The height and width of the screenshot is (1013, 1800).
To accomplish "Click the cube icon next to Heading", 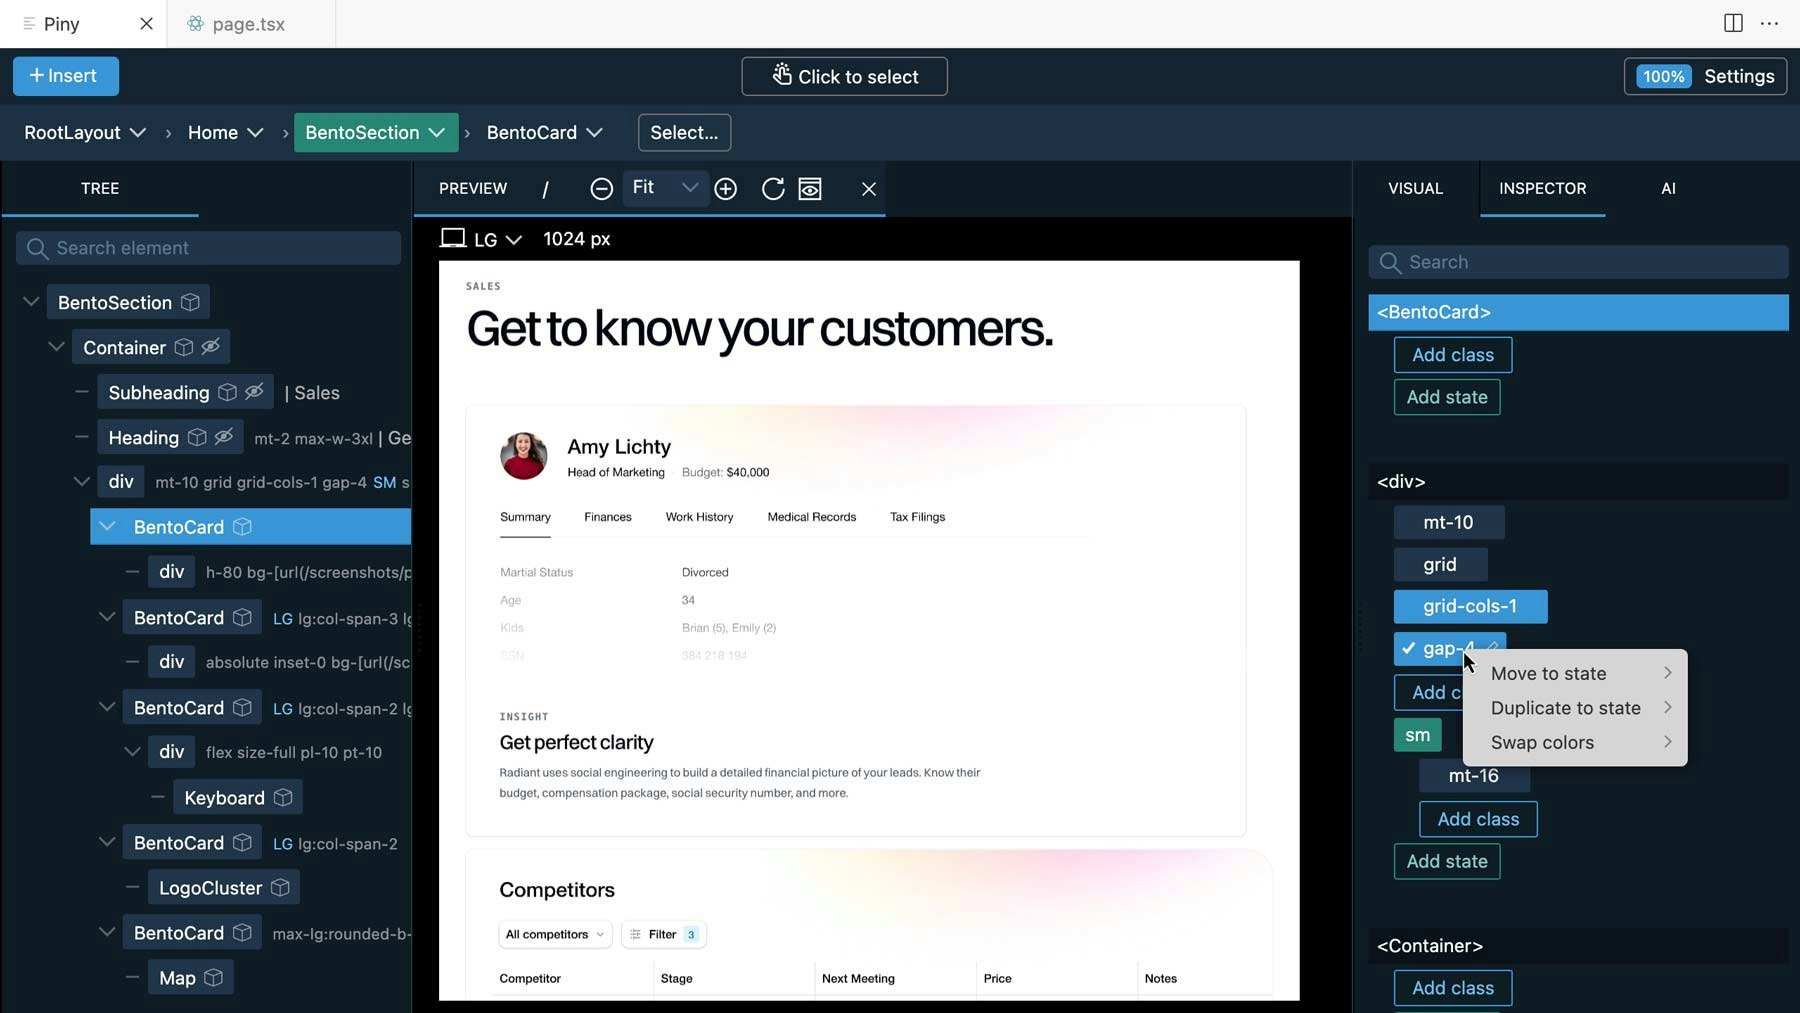I will coord(198,437).
